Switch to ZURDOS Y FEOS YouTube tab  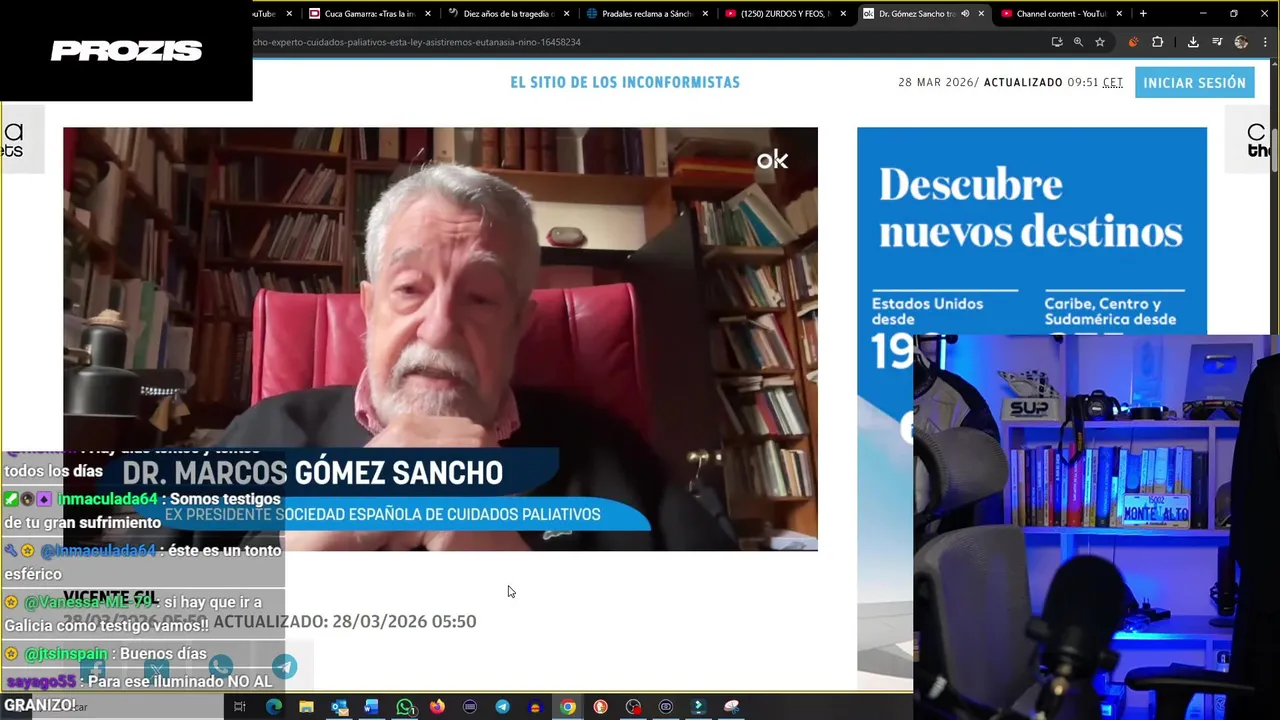[785, 14]
